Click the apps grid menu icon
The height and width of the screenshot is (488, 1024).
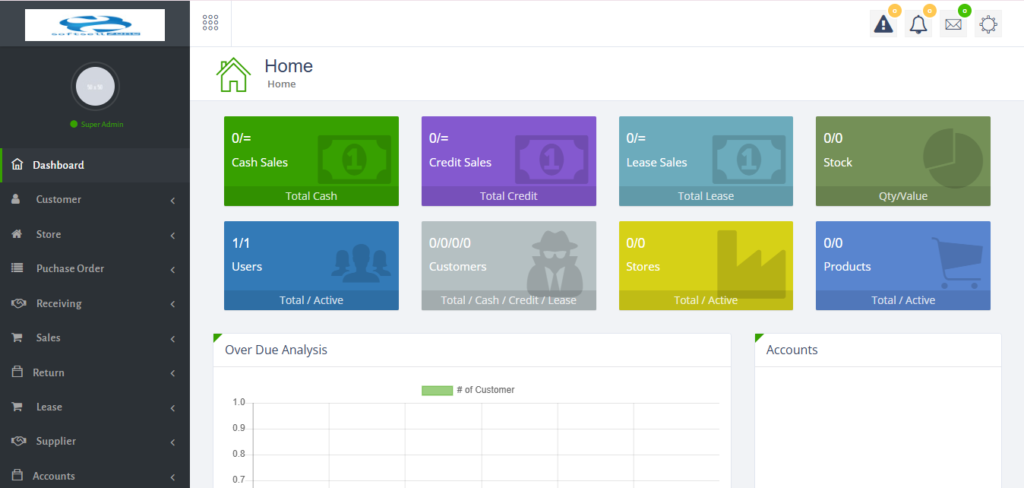(x=211, y=23)
